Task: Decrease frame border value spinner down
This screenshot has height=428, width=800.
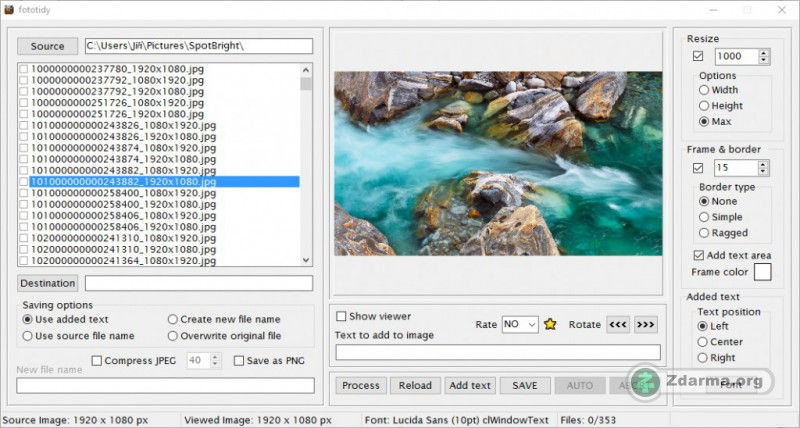Action: pyautogui.click(x=763, y=172)
